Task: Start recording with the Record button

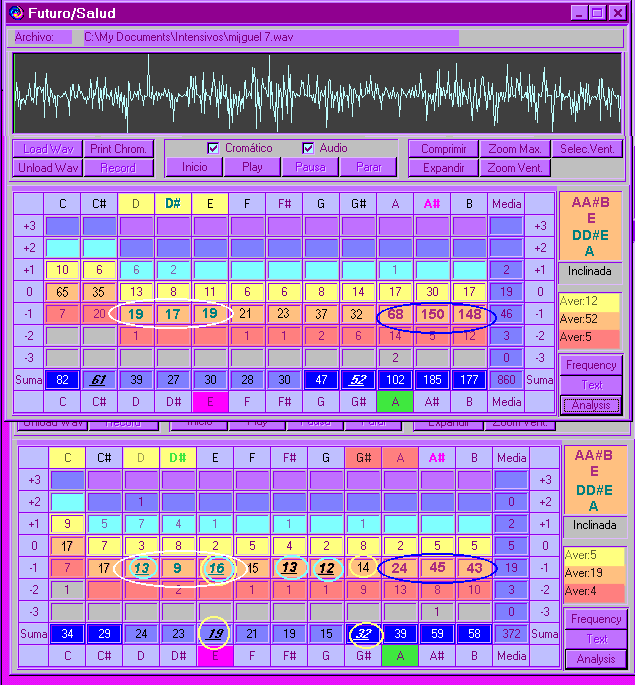Action: pyautogui.click(x=118, y=168)
